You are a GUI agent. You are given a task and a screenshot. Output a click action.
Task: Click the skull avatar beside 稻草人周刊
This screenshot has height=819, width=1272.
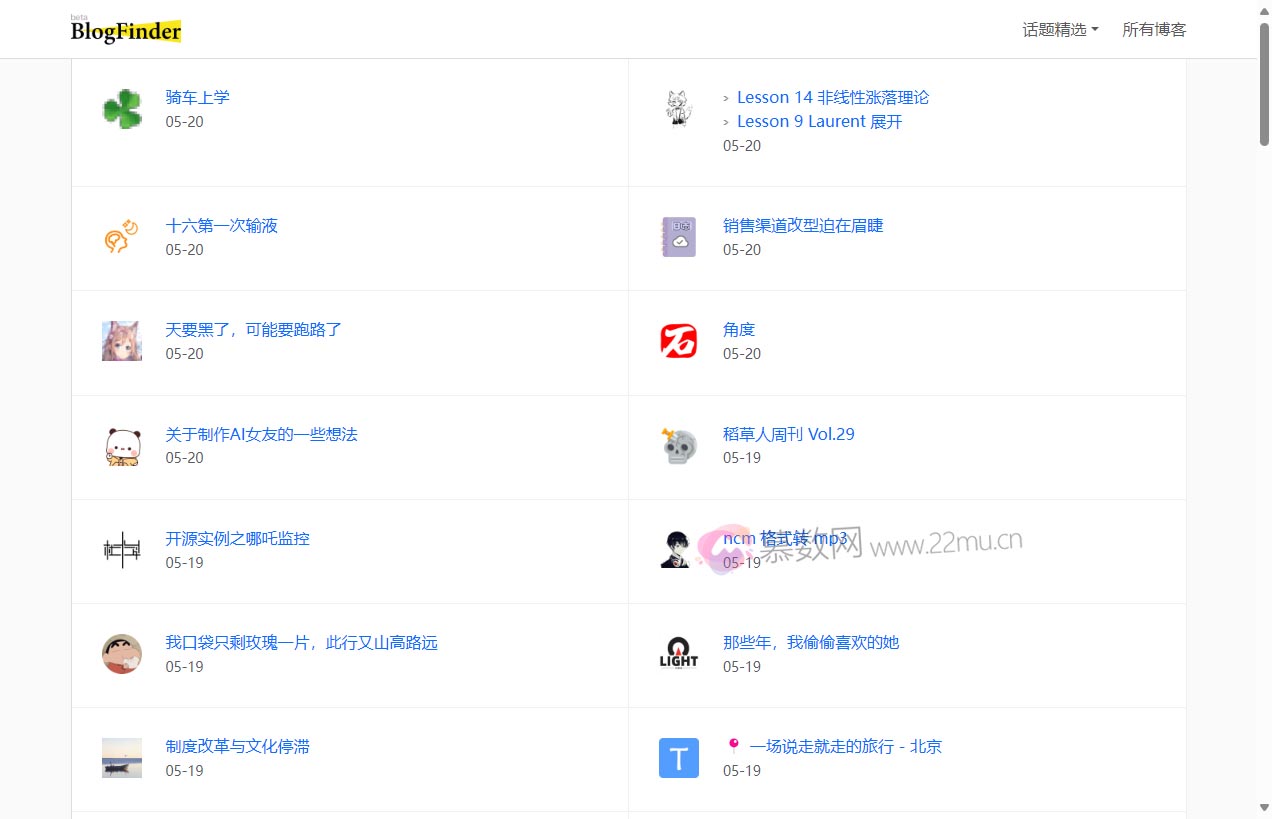click(x=679, y=446)
